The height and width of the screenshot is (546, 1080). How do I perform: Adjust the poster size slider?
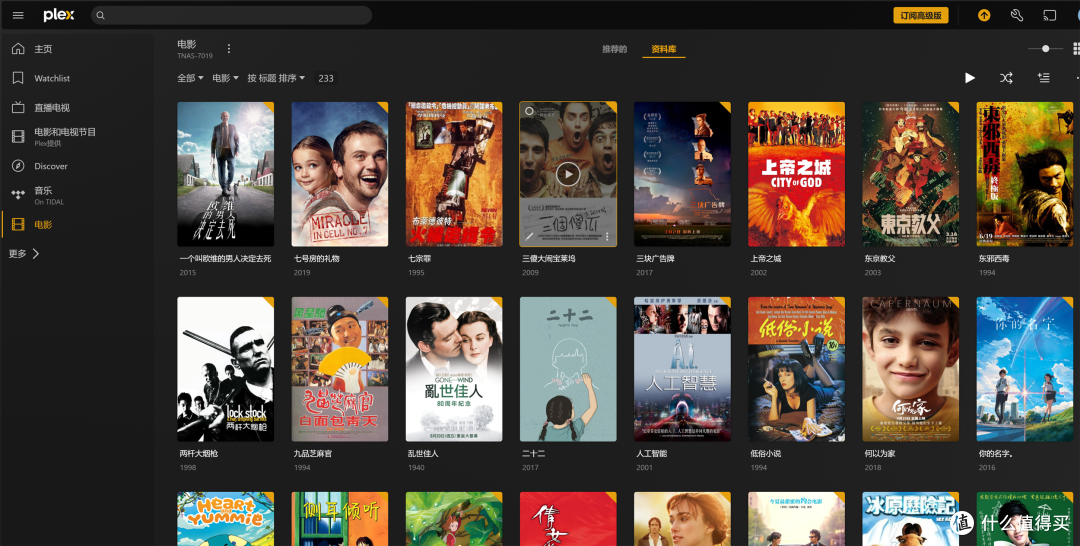click(x=1045, y=49)
